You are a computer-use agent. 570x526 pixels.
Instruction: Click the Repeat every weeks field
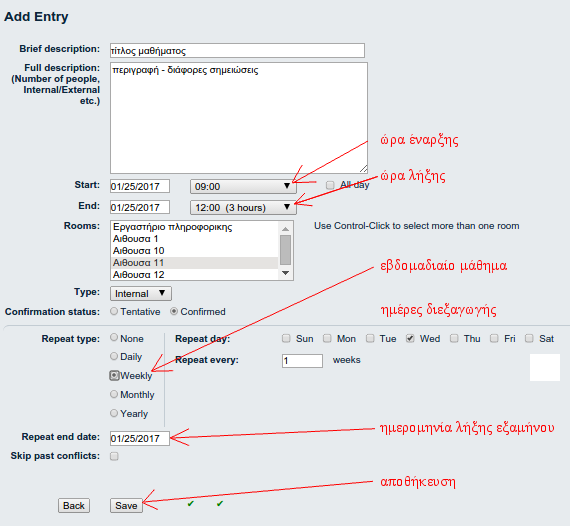302,361
